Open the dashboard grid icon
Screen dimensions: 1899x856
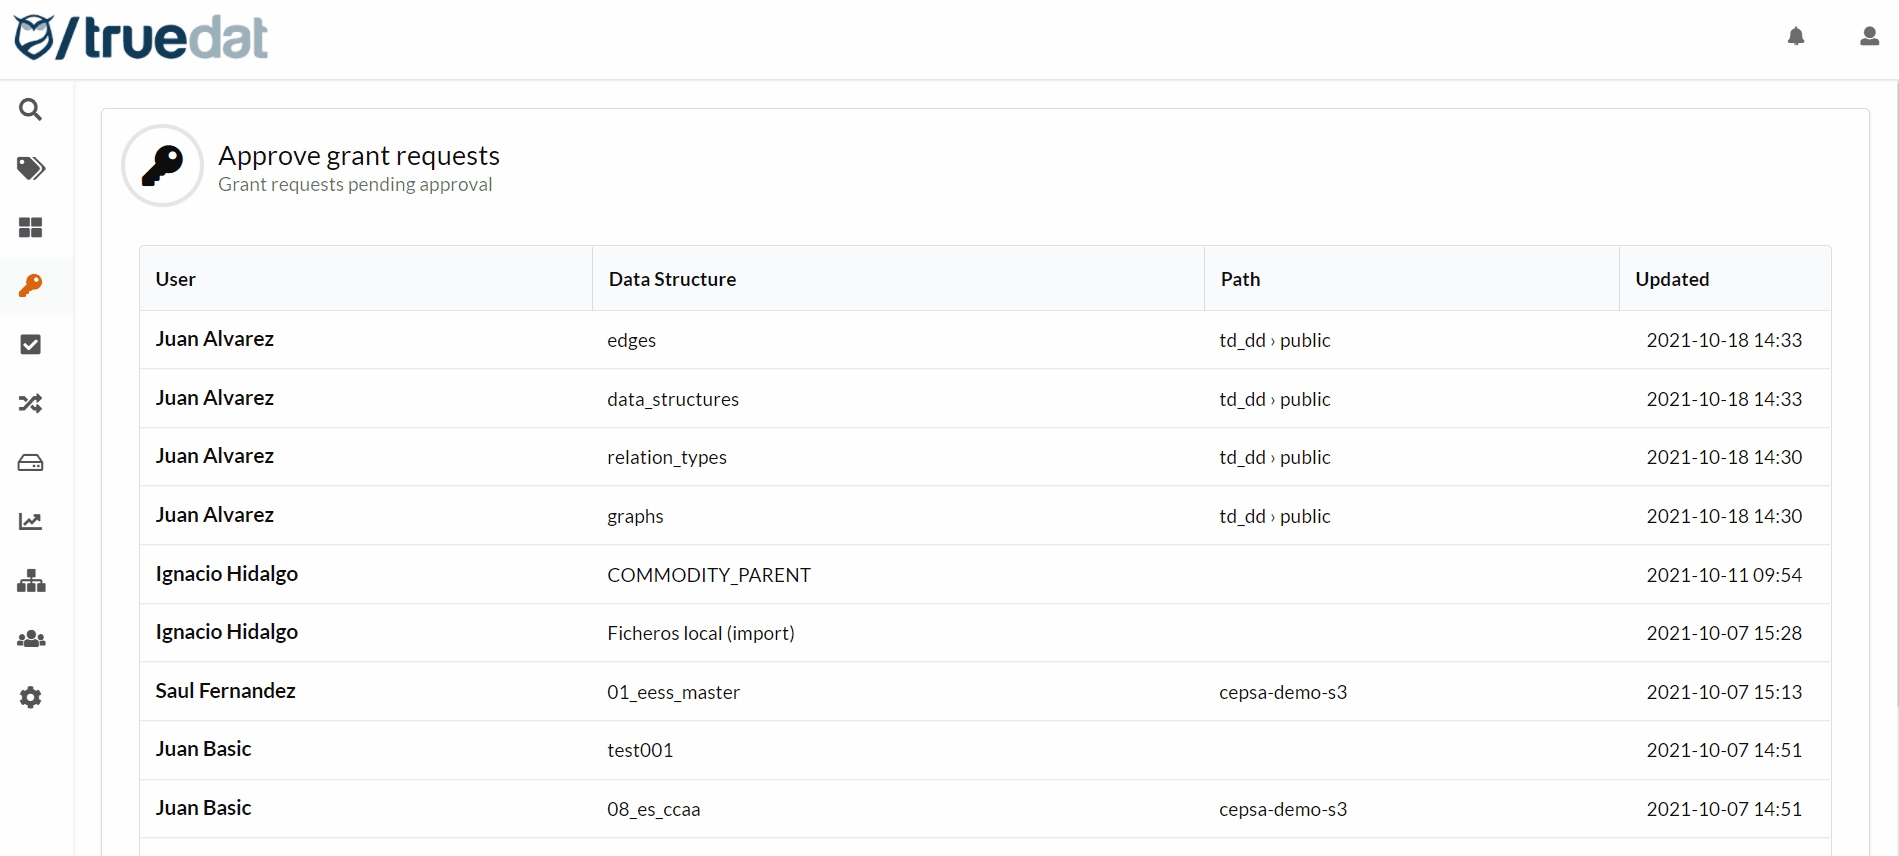[31, 228]
